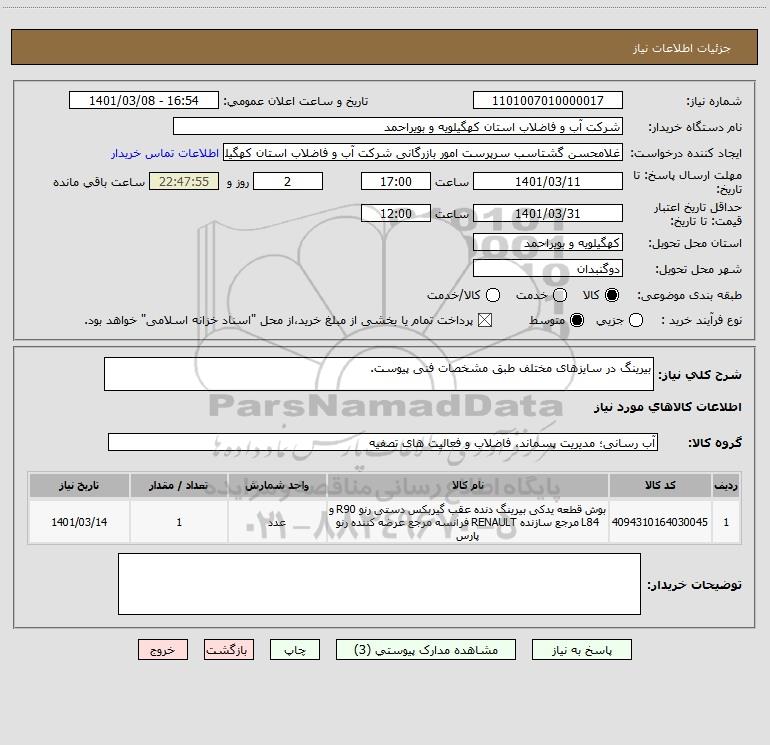The height and width of the screenshot is (745, 770).
Task: Click the تعداد / مقدار column header
Action: tap(179, 485)
